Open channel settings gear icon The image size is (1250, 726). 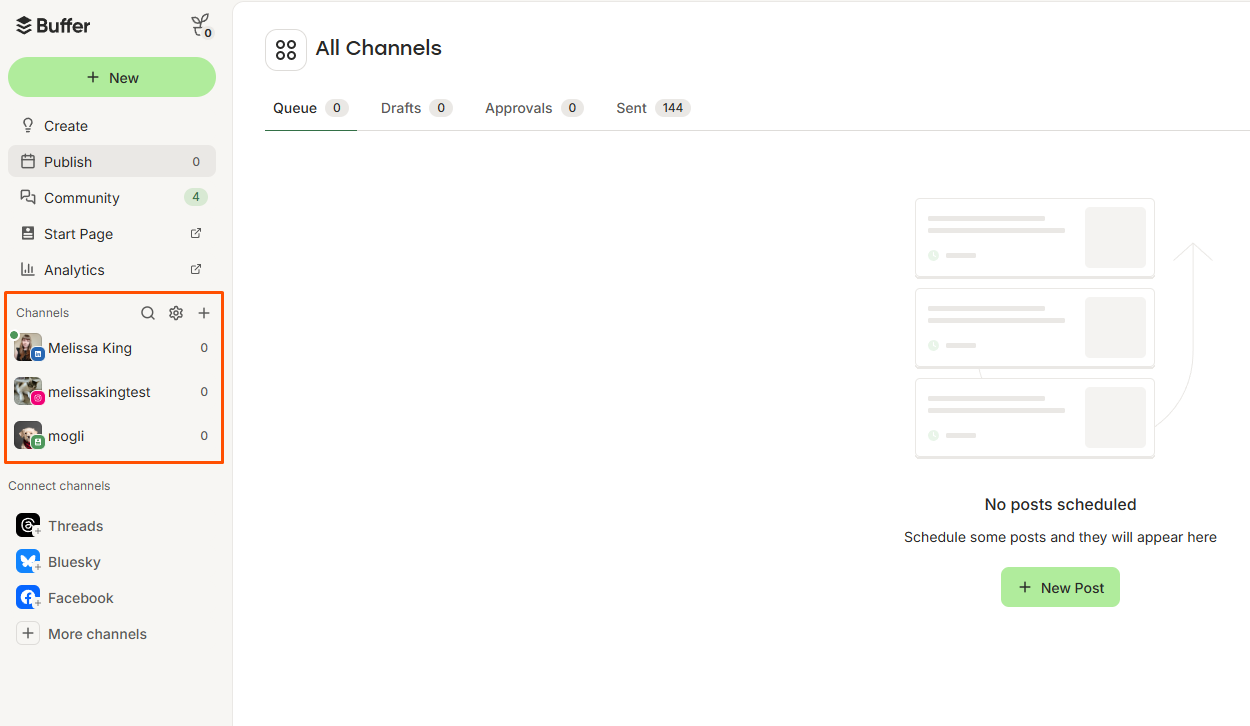point(176,313)
